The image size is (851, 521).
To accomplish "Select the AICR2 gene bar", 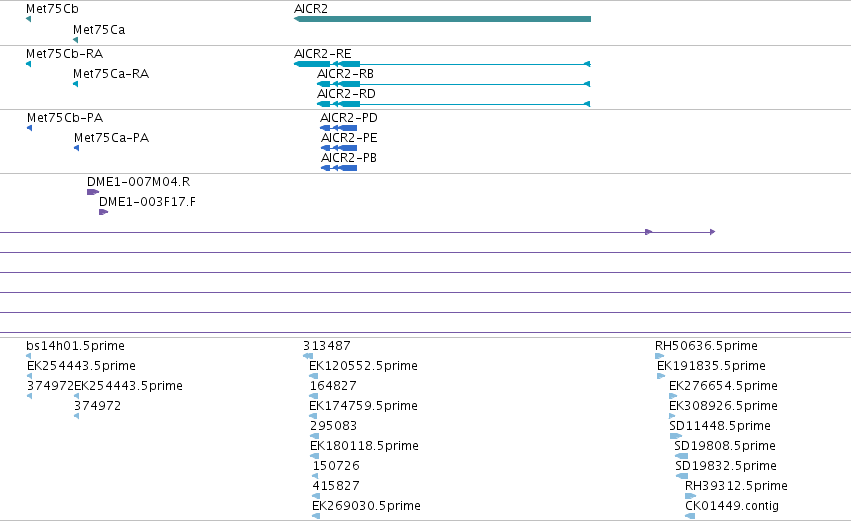I will click(442, 19).
